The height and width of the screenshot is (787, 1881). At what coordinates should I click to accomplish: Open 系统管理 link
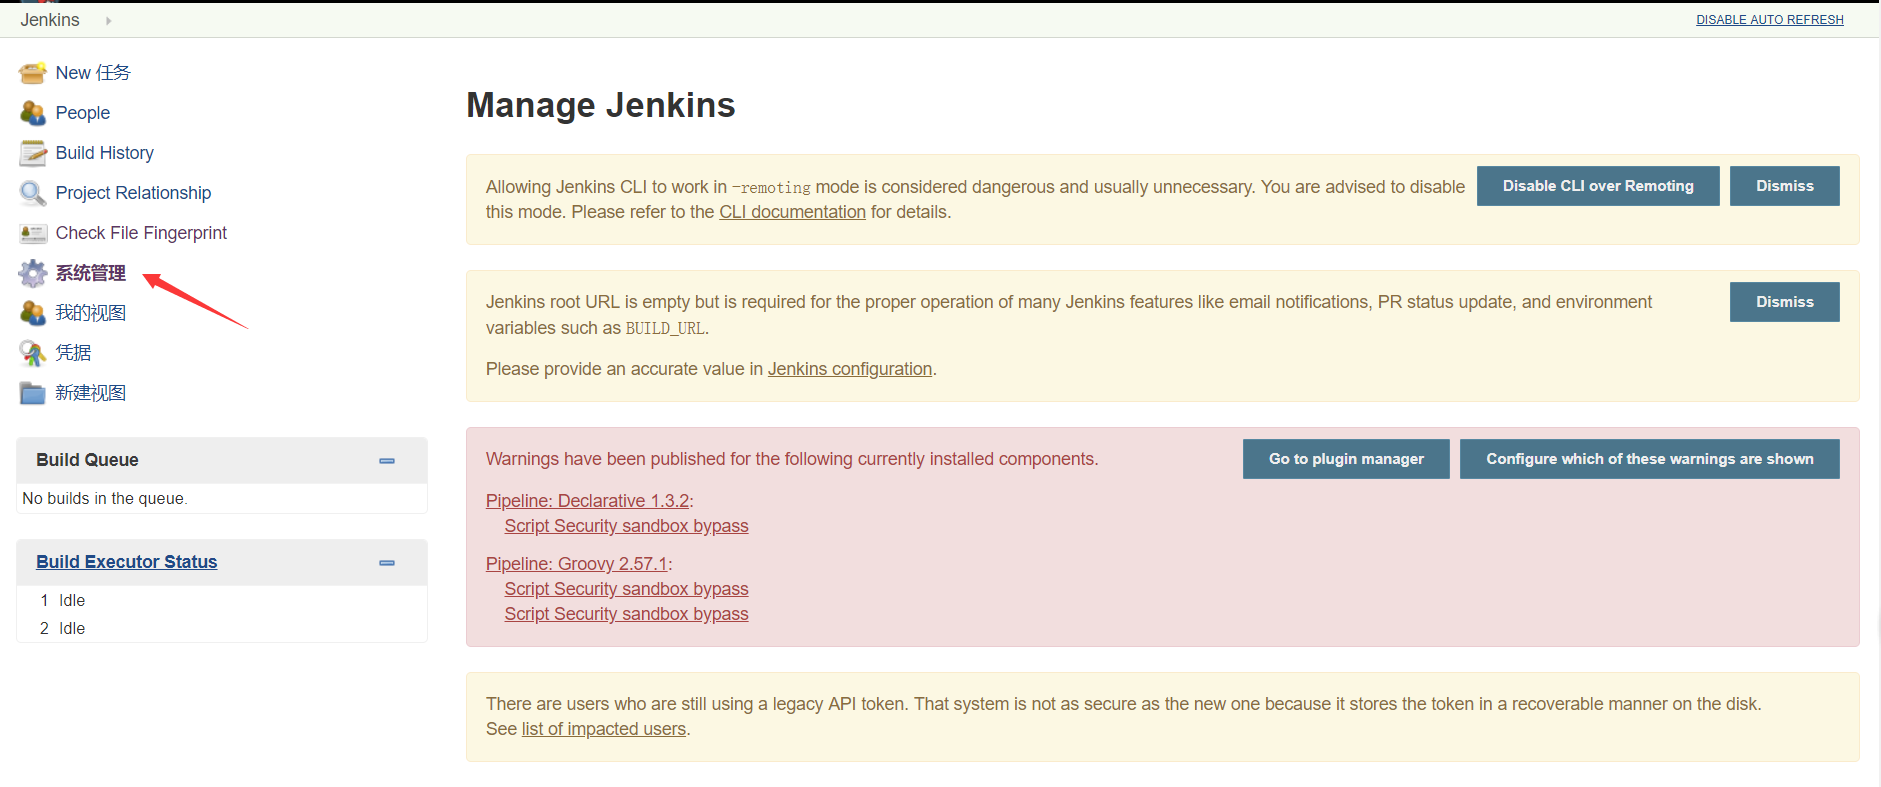(91, 273)
